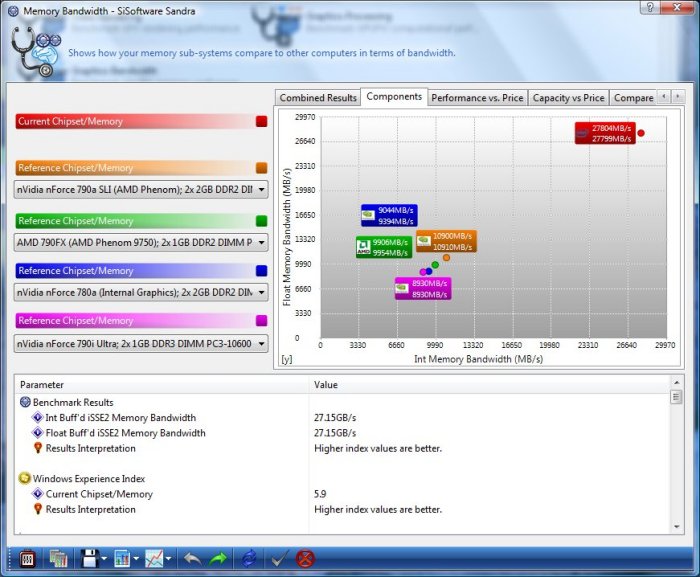Open the nForce 790i Ultra reference dropdown
The height and width of the screenshot is (577, 700).
141,344
